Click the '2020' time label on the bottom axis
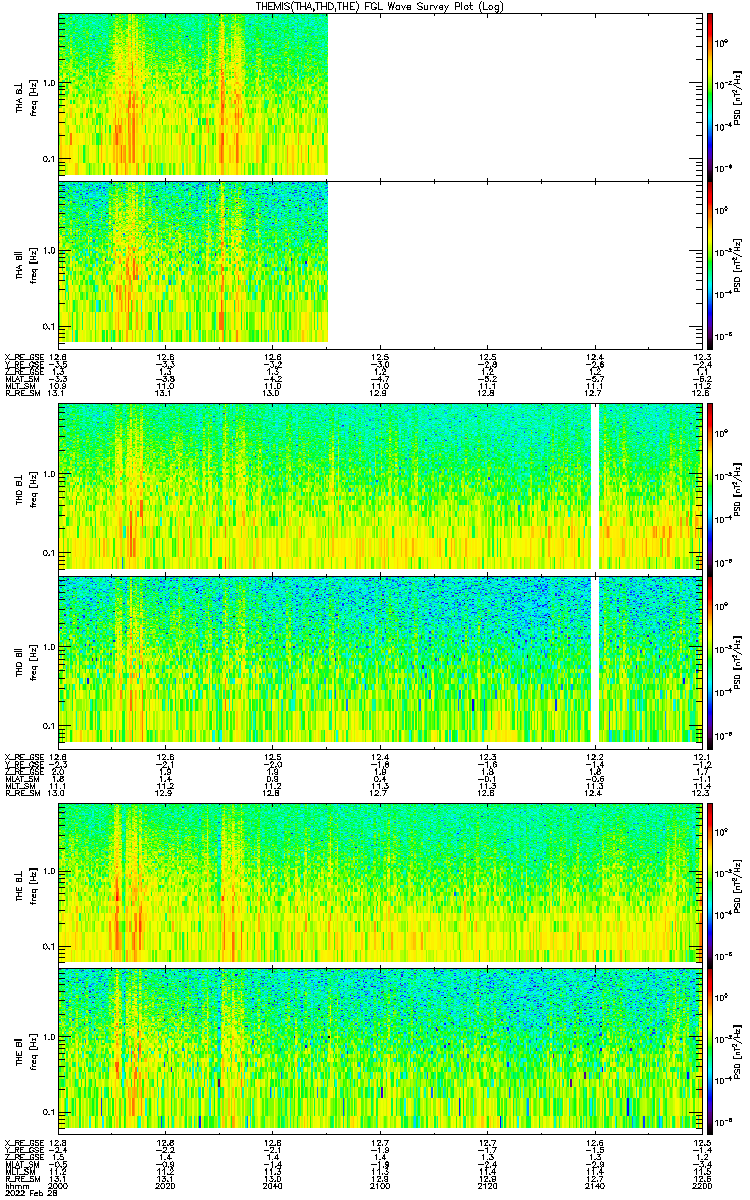The width and height of the screenshot is (750, 1200). click(165, 1186)
